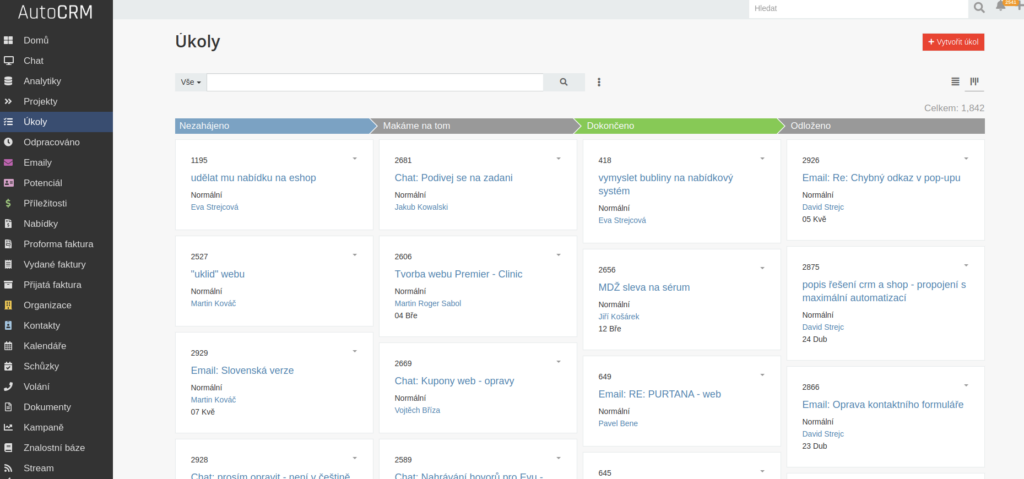
Task: Open dropdown arrow on task 2875 card
Action: click(x=966, y=265)
